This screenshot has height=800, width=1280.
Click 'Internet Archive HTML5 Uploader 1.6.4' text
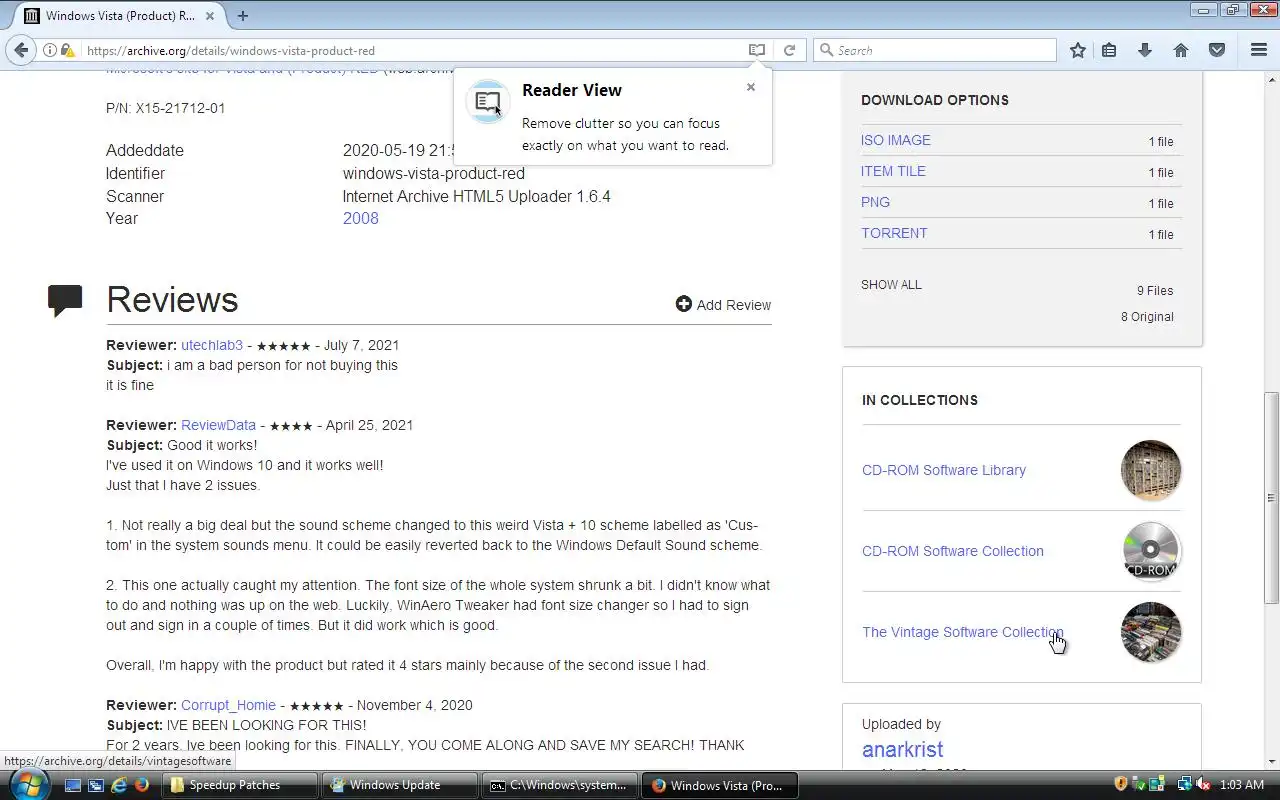point(477,196)
